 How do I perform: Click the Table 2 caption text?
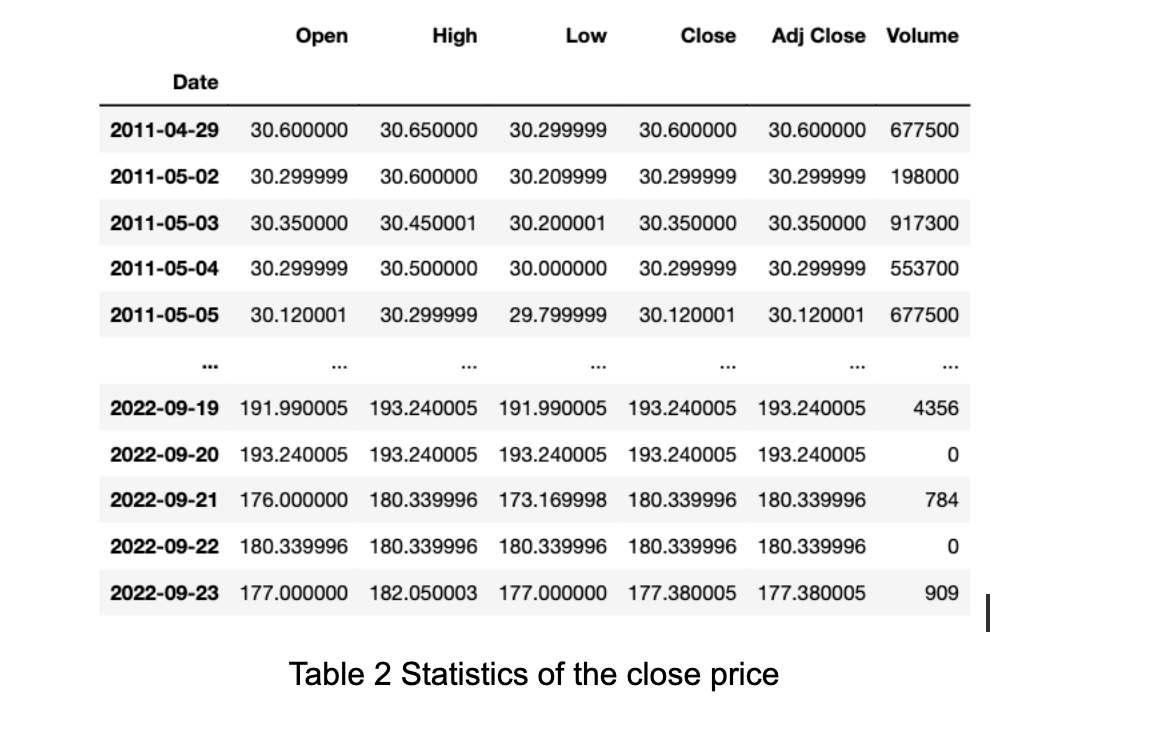pyautogui.click(x=534, y=674)
